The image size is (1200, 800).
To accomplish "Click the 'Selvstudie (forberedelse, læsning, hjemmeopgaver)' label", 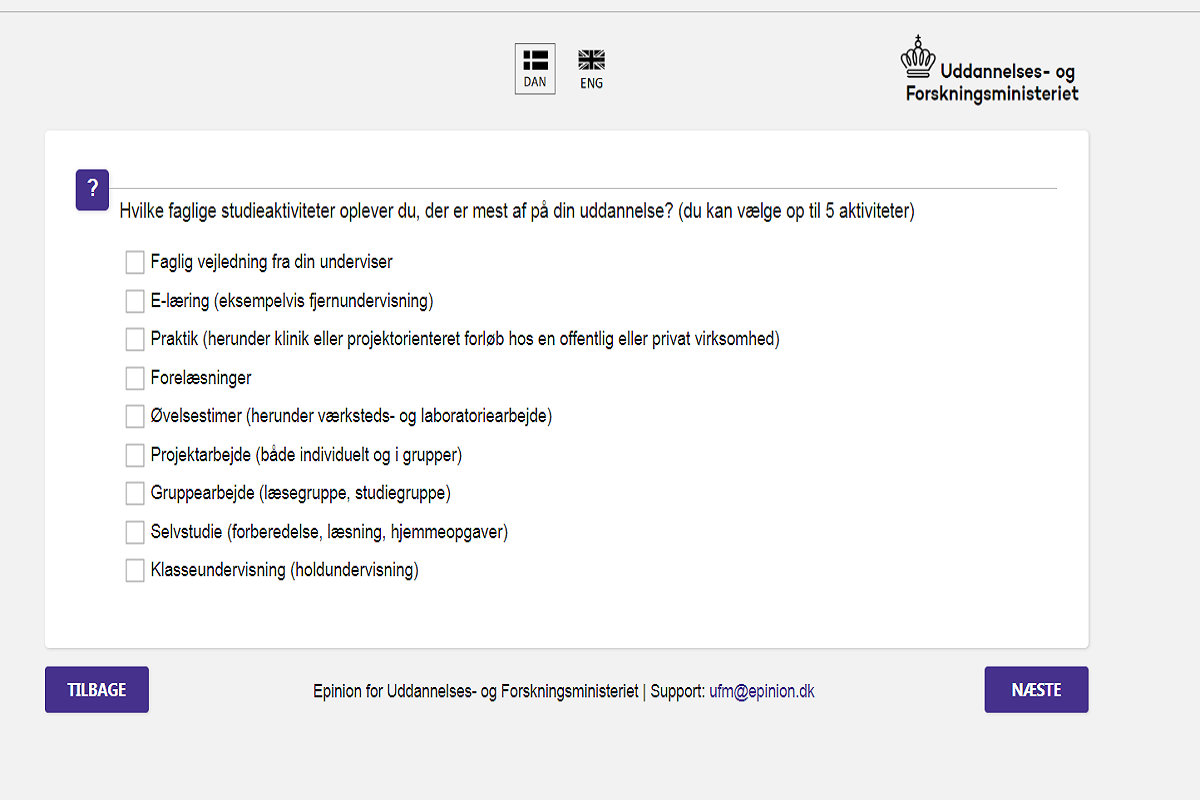I will (x=329, y=532).
